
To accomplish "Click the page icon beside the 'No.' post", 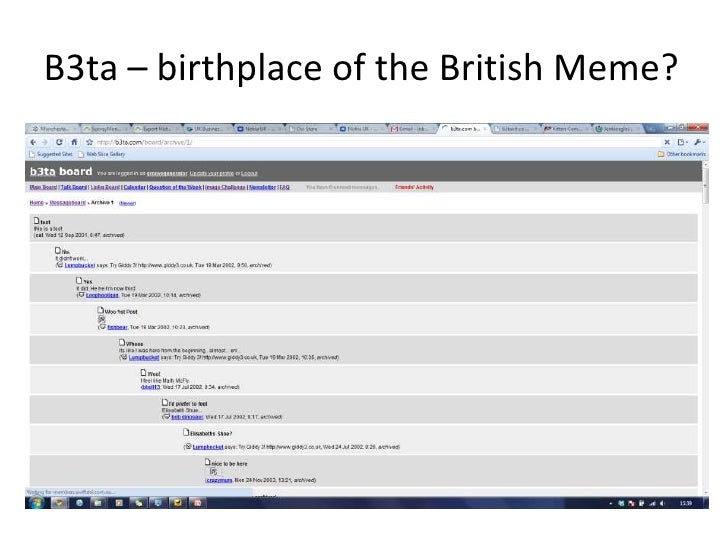I will tap(58, 250).
